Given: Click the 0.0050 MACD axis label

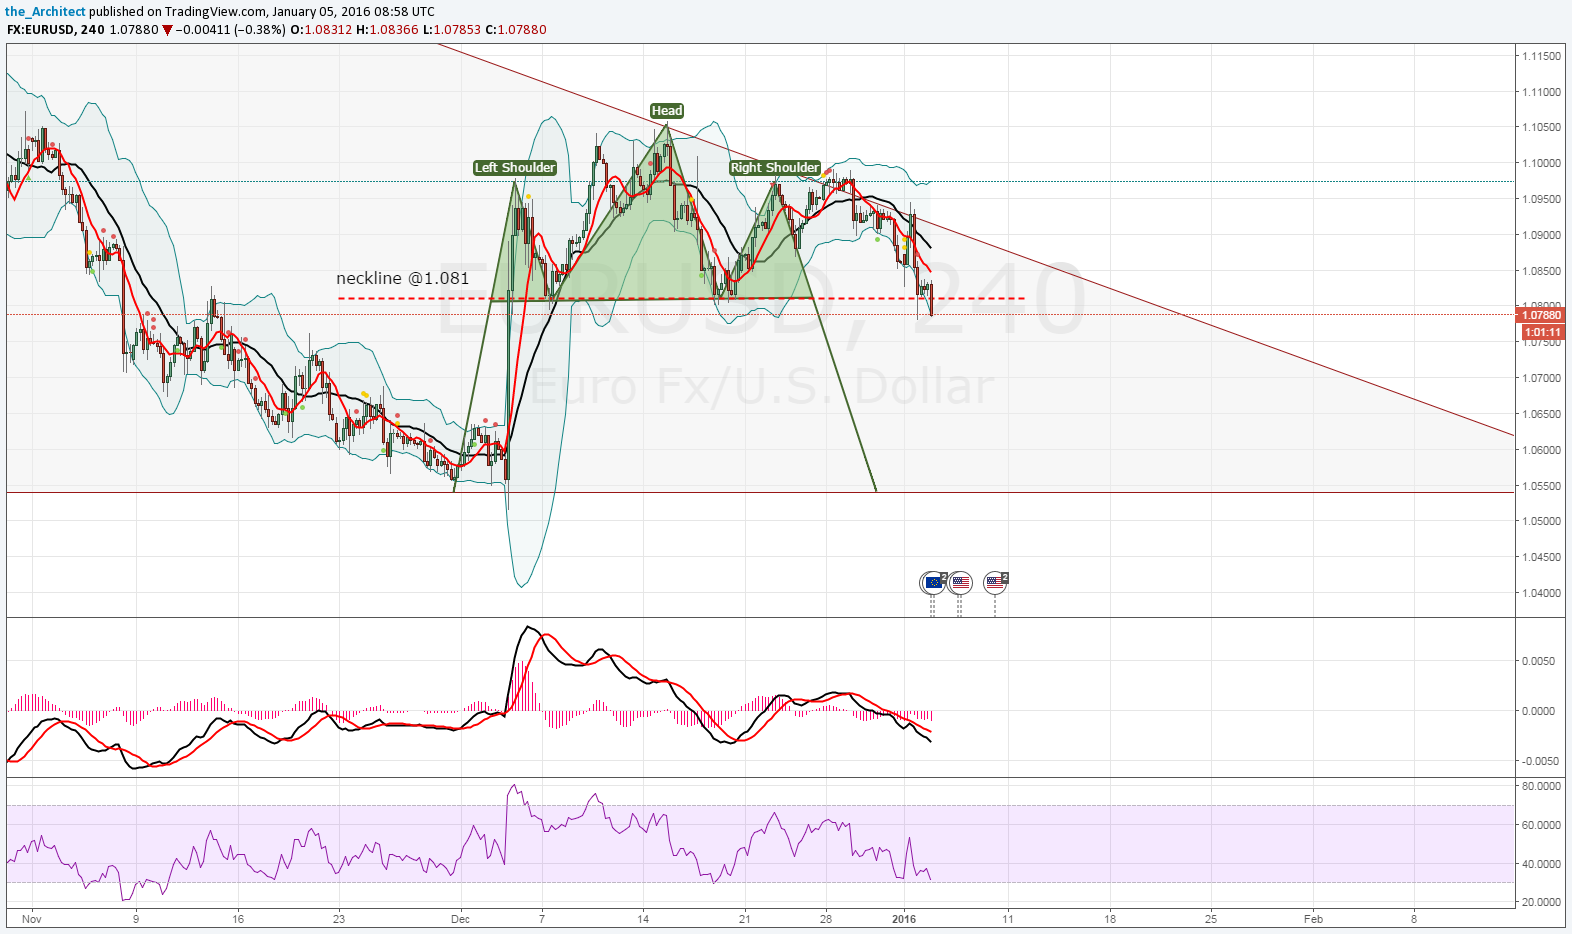Looking at the screenshot, I should click(x=1538, y=661).
